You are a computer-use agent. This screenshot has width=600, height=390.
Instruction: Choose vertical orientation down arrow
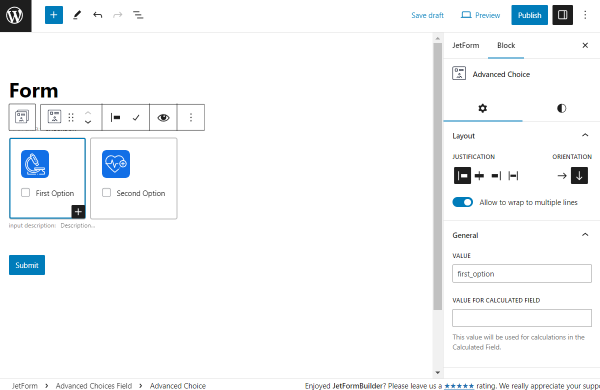(579, 176)
